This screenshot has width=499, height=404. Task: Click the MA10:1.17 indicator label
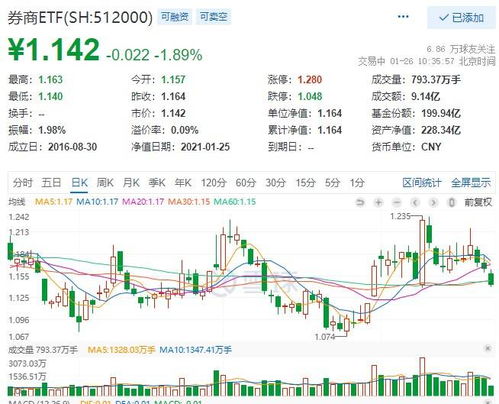(97, 202)
